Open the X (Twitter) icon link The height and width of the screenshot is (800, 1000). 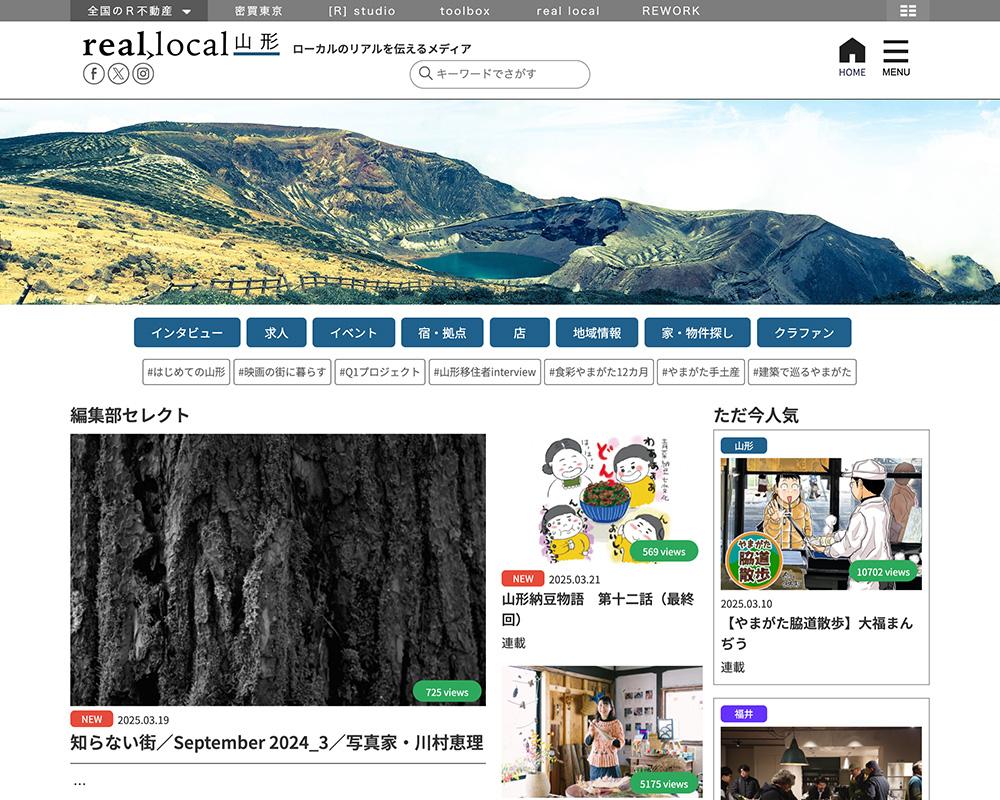pos(119,74)
